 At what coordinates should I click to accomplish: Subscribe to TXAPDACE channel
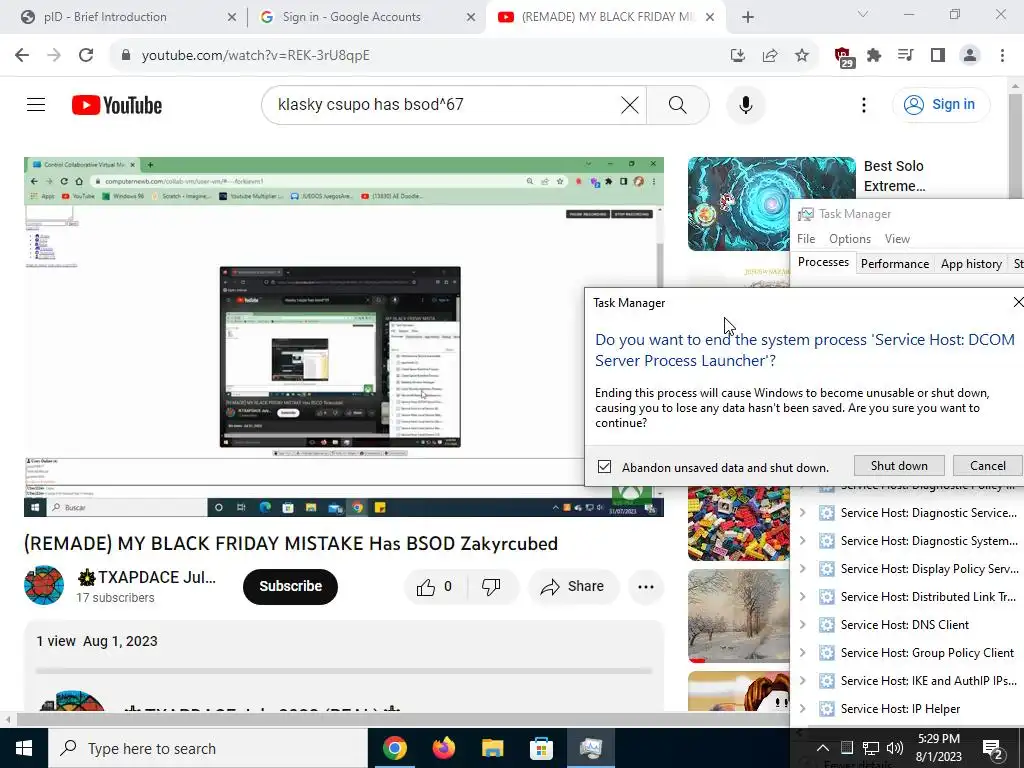pyautogui.click(x=291, y=586)
